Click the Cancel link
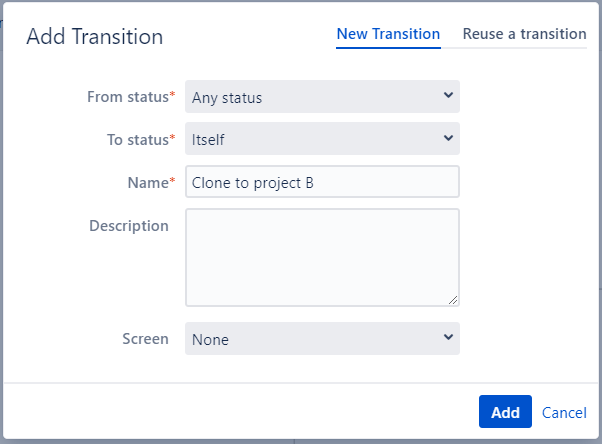 pyautogui.click(x=564, y=412)
